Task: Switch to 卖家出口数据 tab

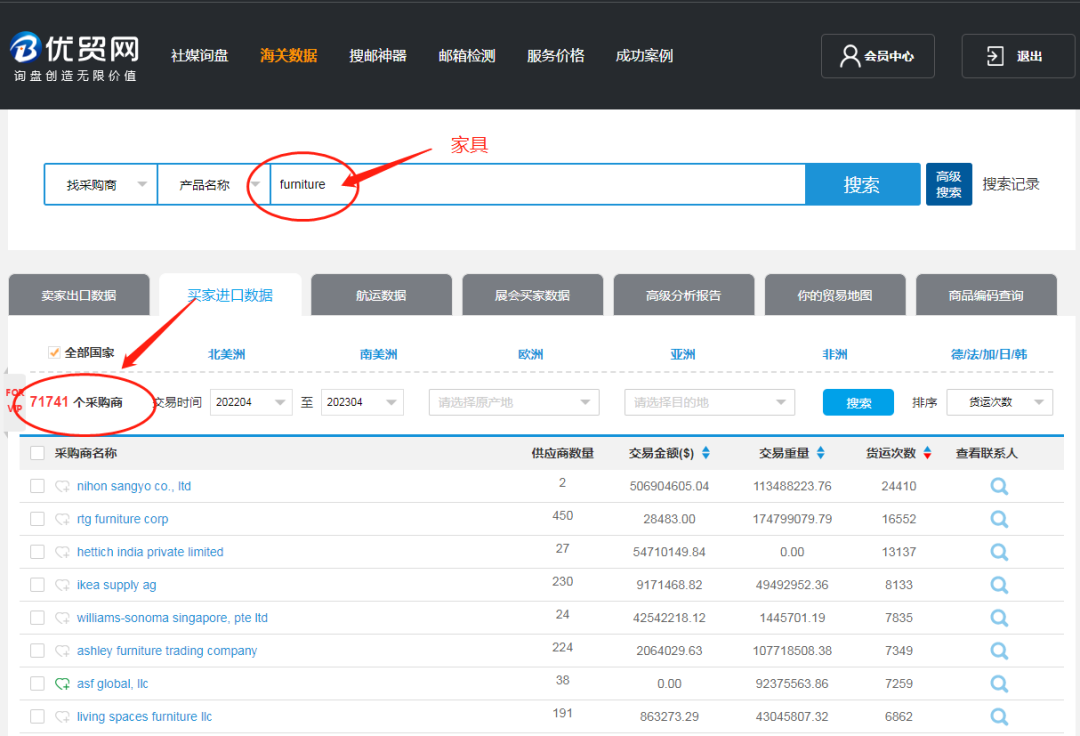Action: 79,295
